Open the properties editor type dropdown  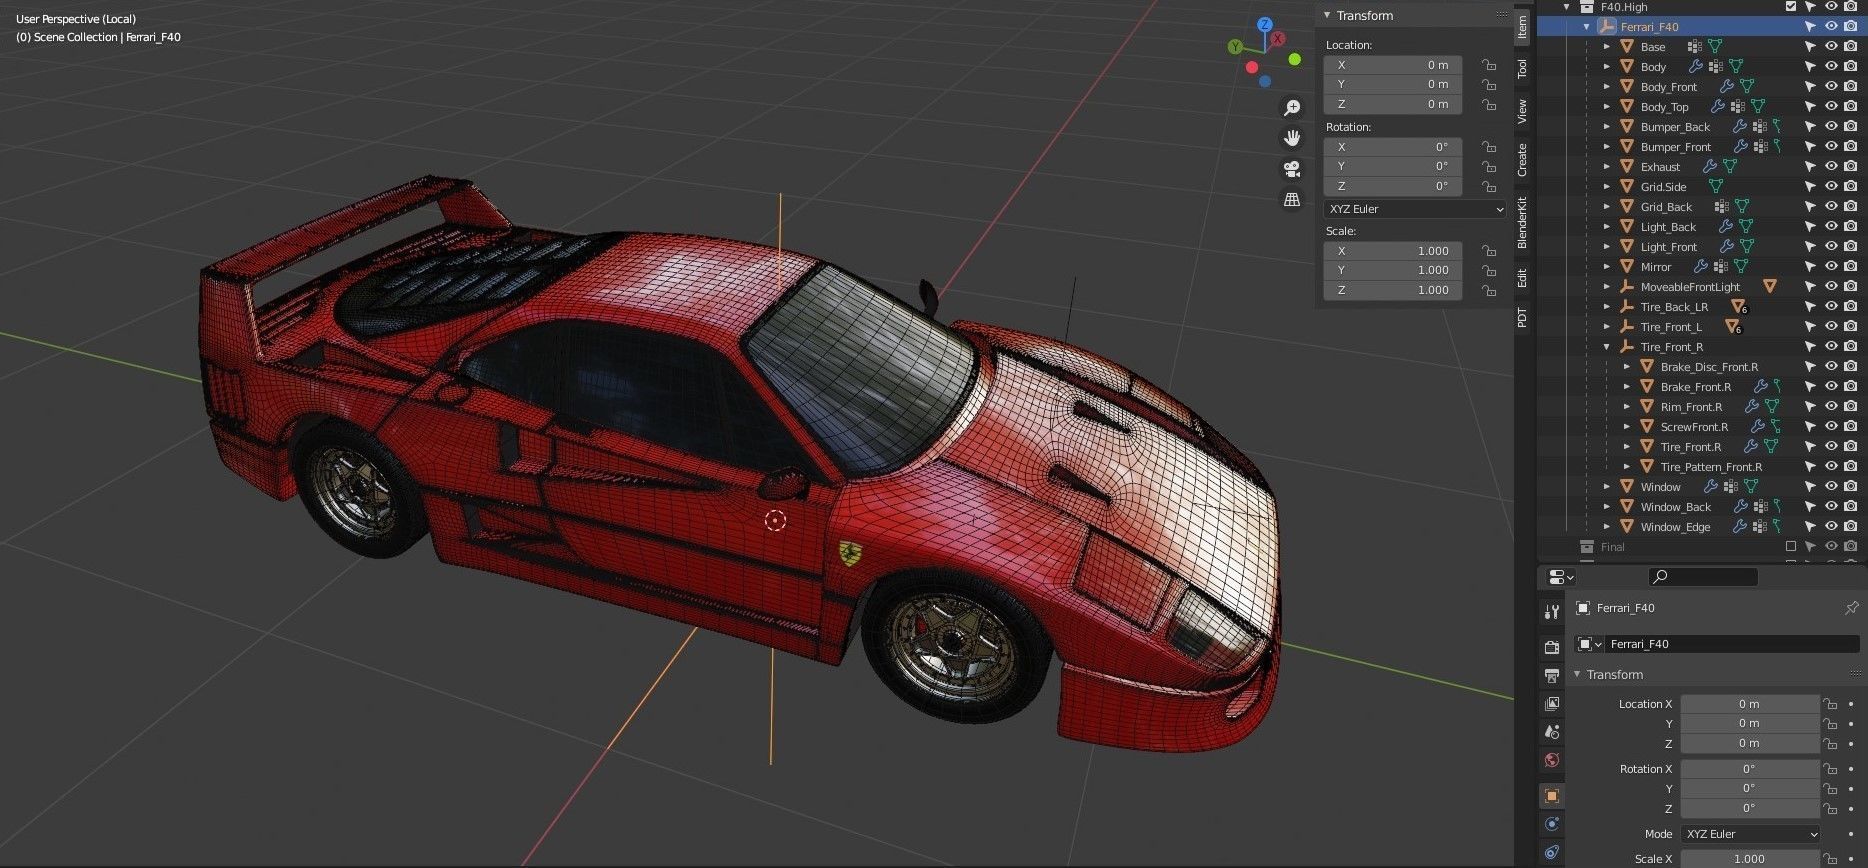[1560, 577]
